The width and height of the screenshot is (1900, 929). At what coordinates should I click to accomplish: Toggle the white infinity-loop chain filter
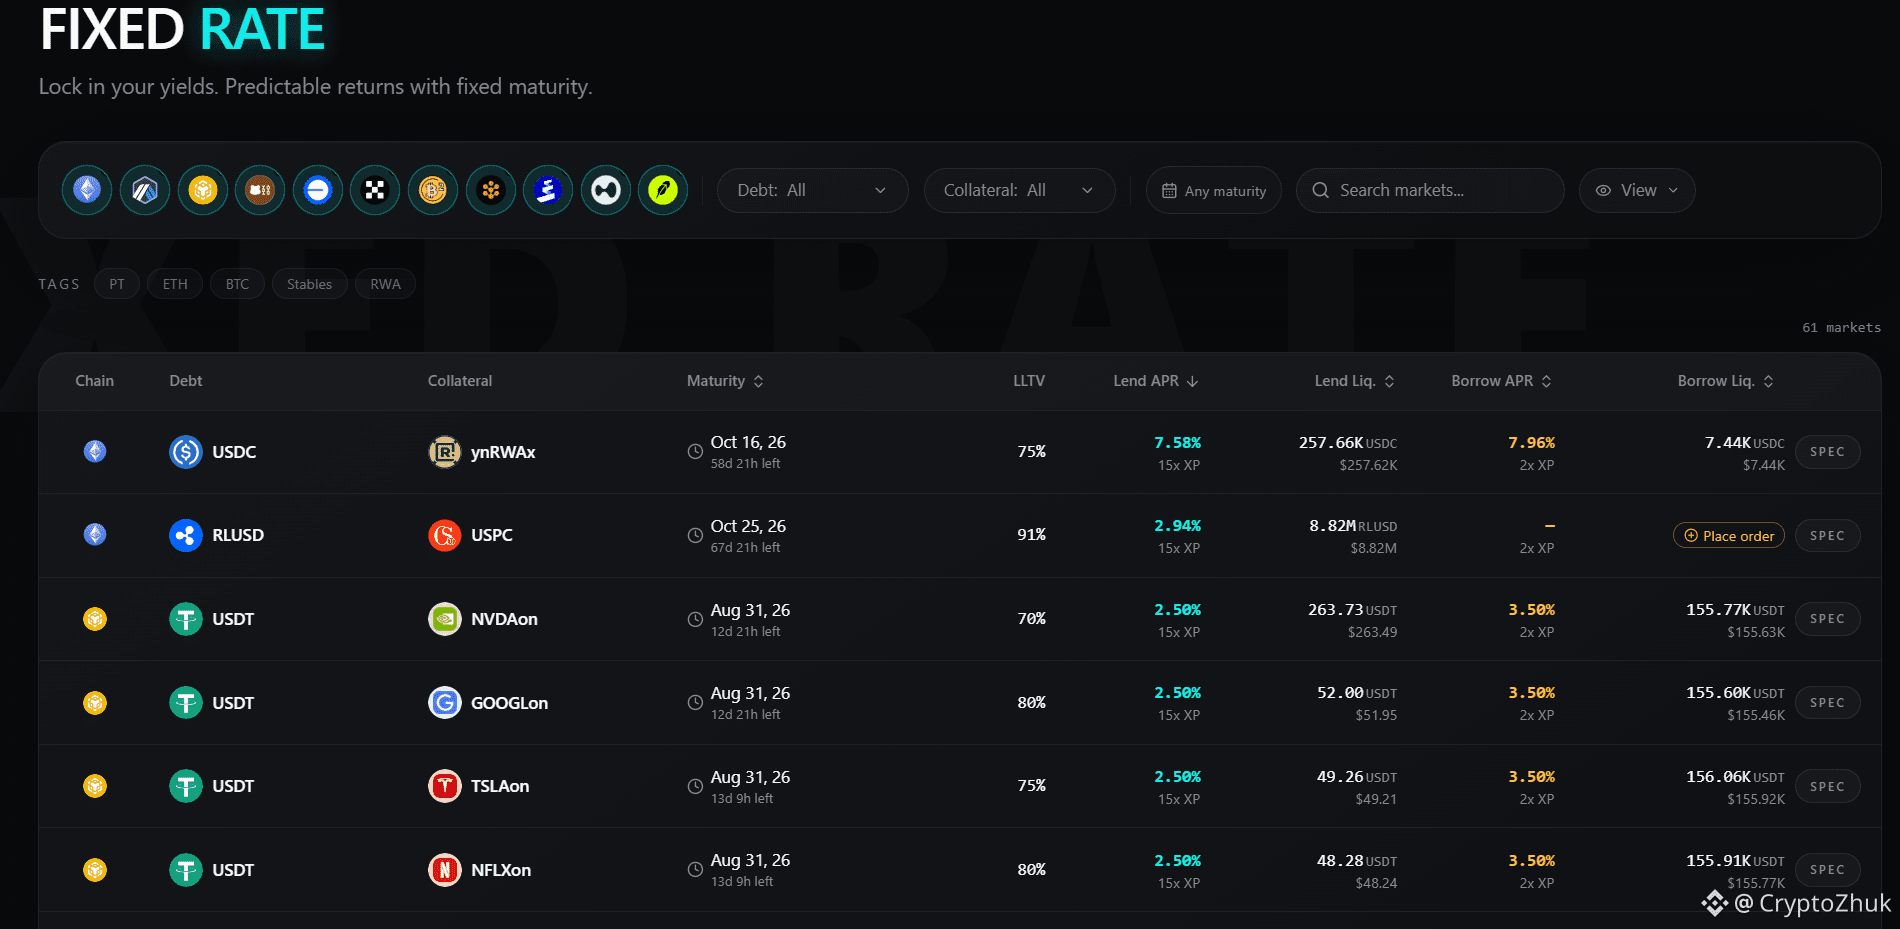[606, 190]
